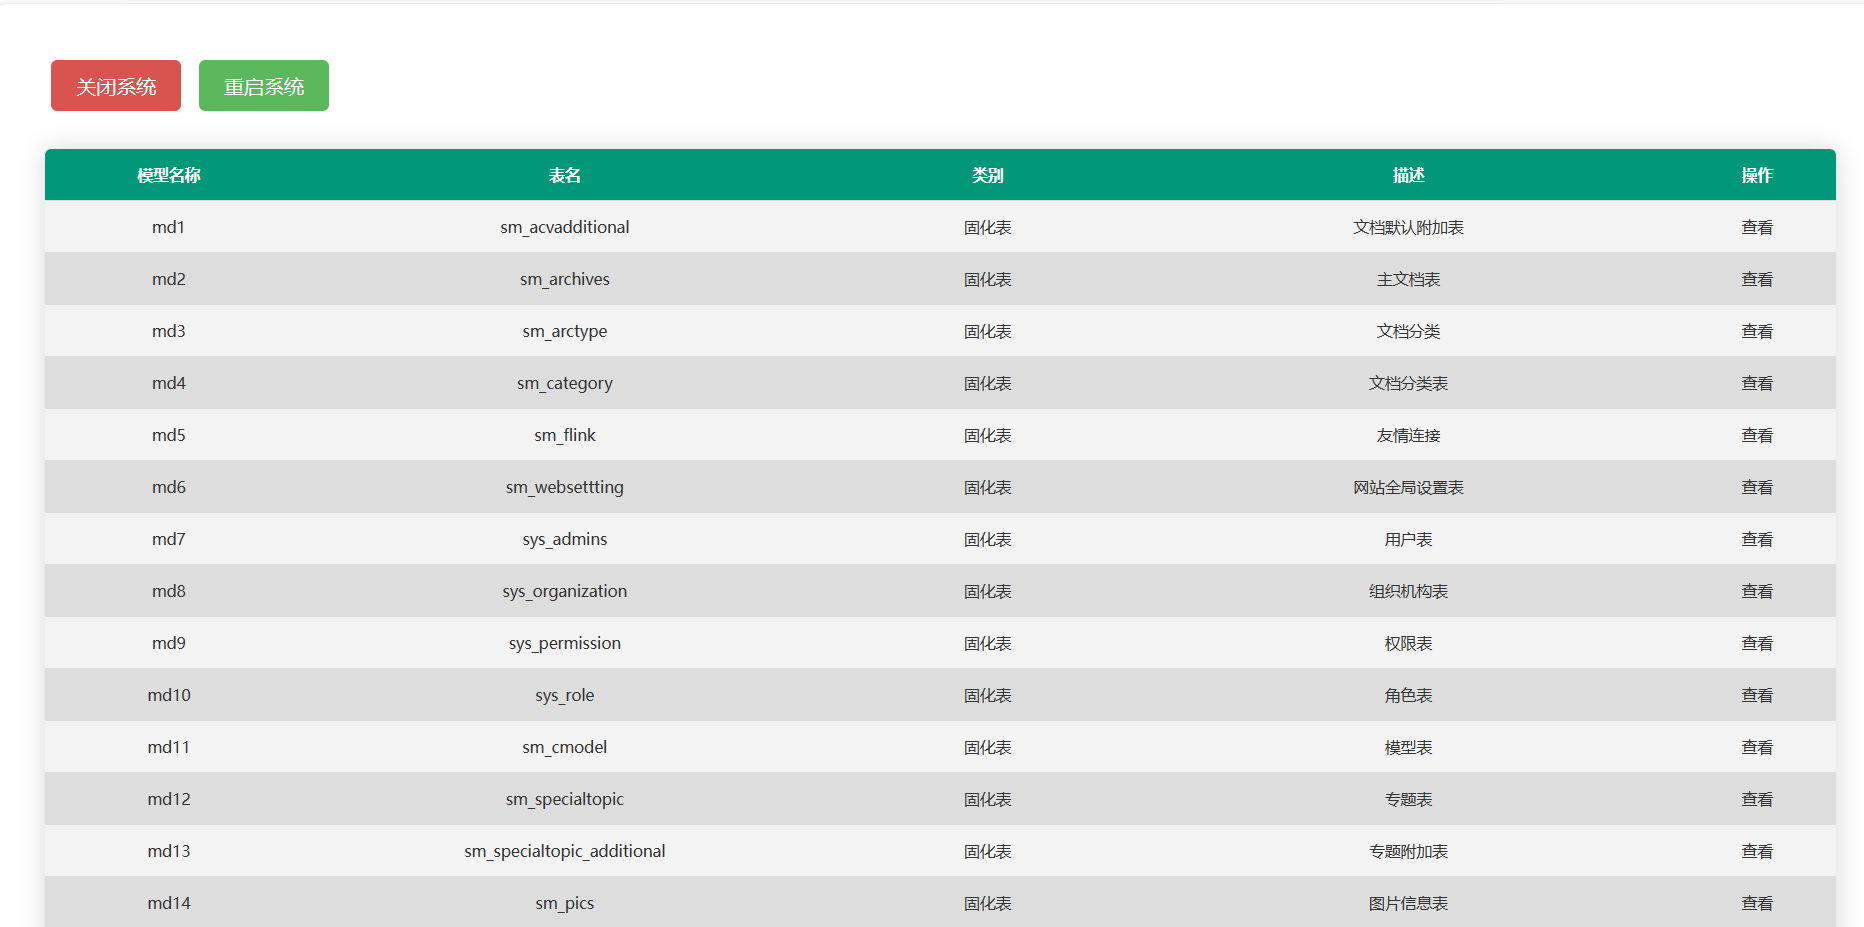Click the 模型名称 column header
This screenshot has width=1864, height=927.
click(169, 175)
